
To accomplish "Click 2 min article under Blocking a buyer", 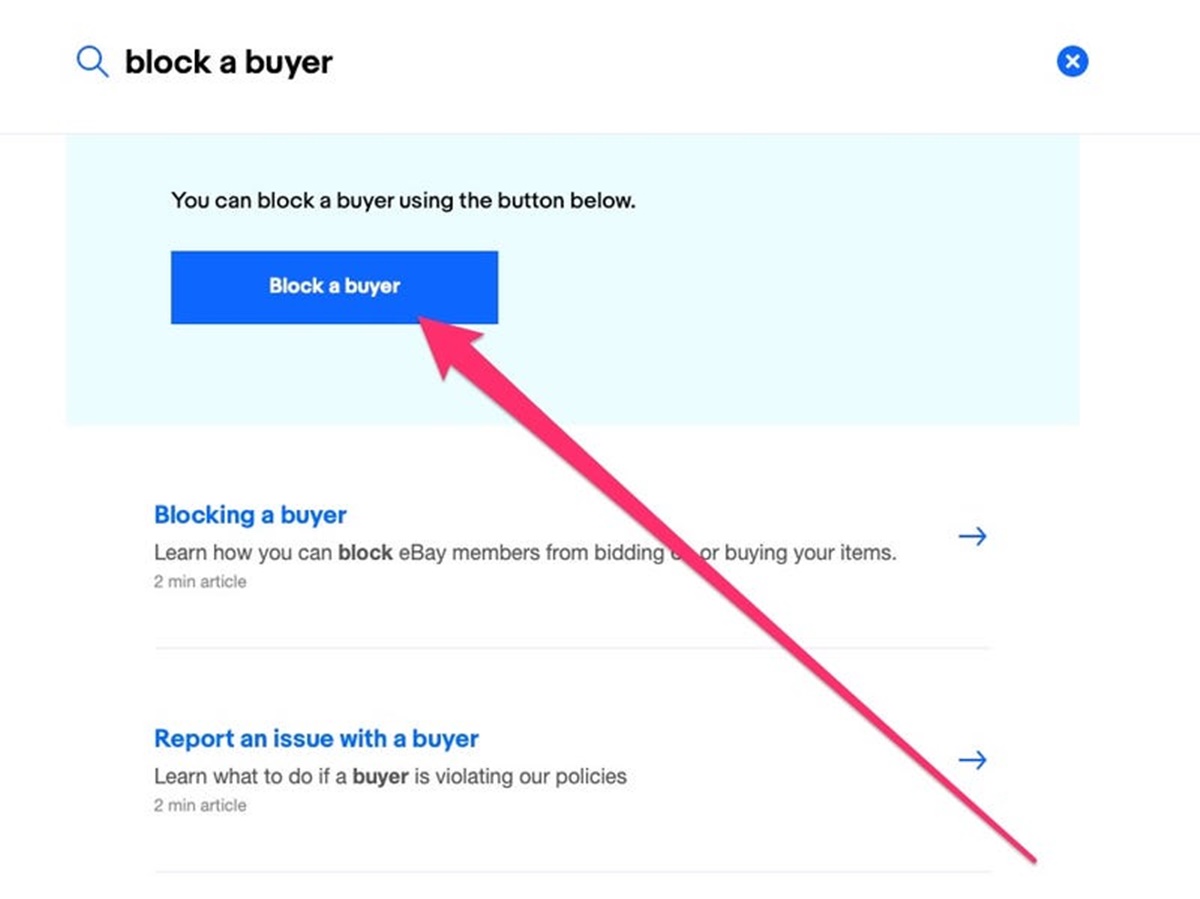I will coord(200,582).
